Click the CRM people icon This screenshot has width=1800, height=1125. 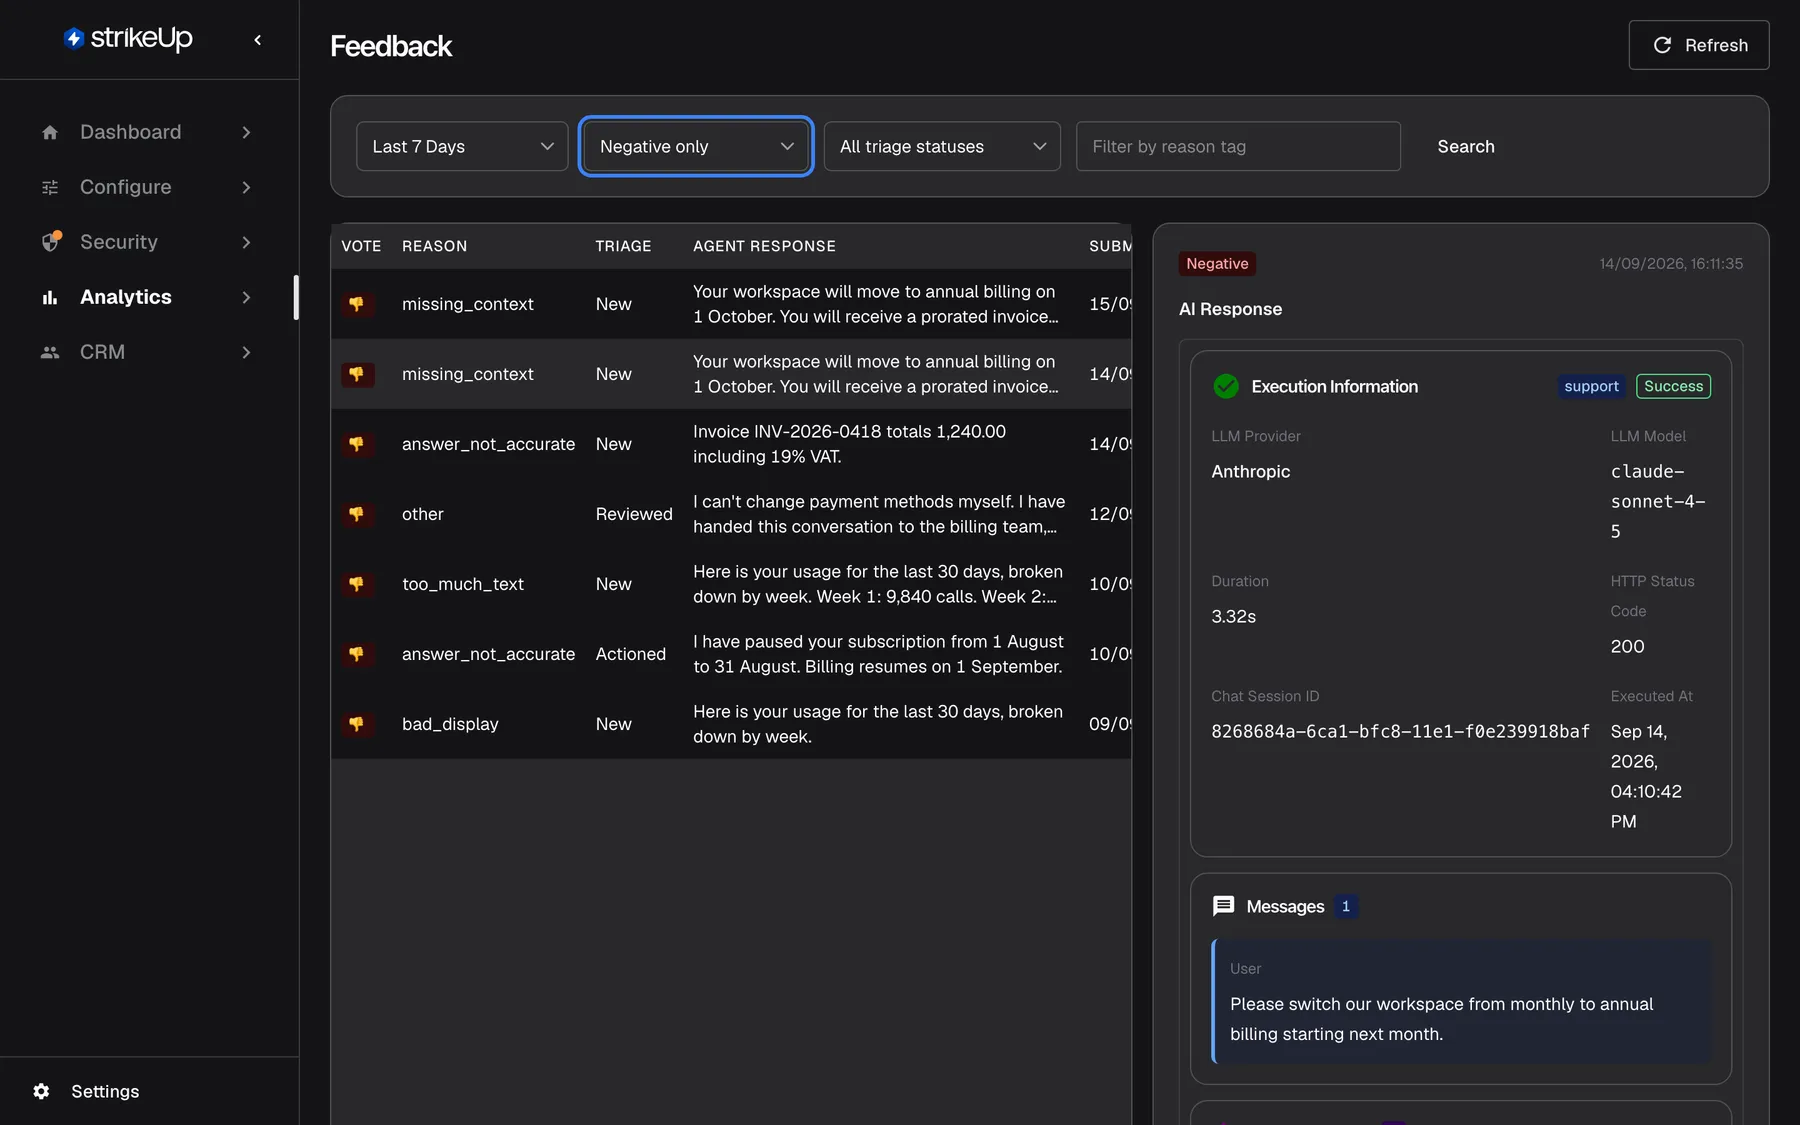(50, 352)
